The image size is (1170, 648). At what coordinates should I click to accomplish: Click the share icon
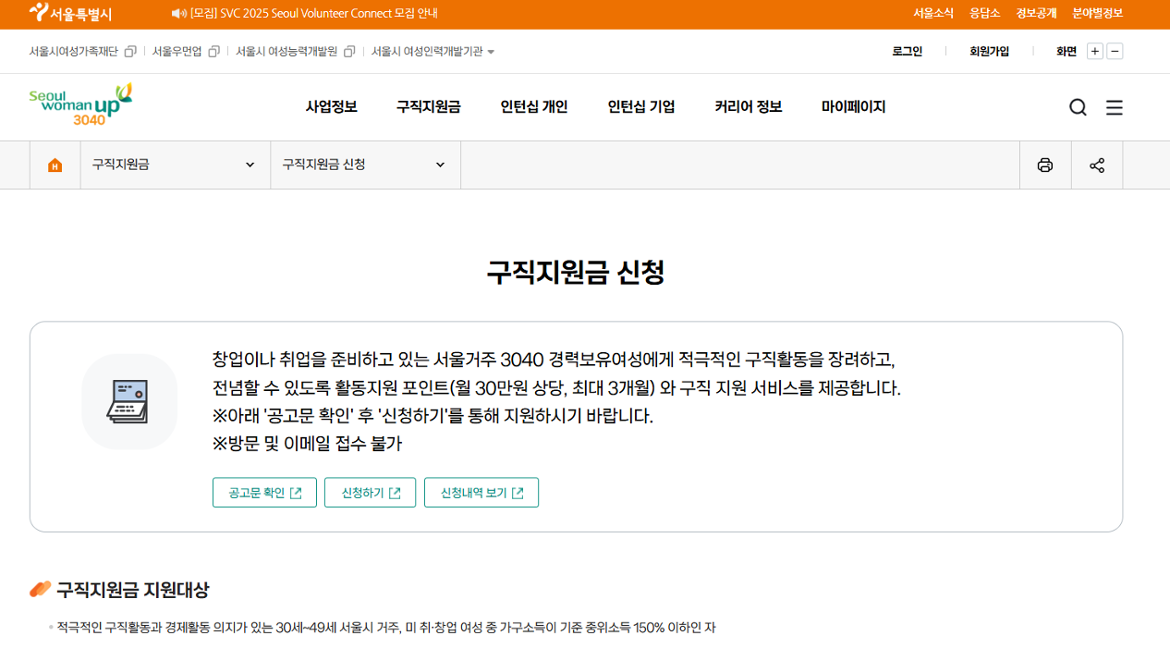[1097, 164]
